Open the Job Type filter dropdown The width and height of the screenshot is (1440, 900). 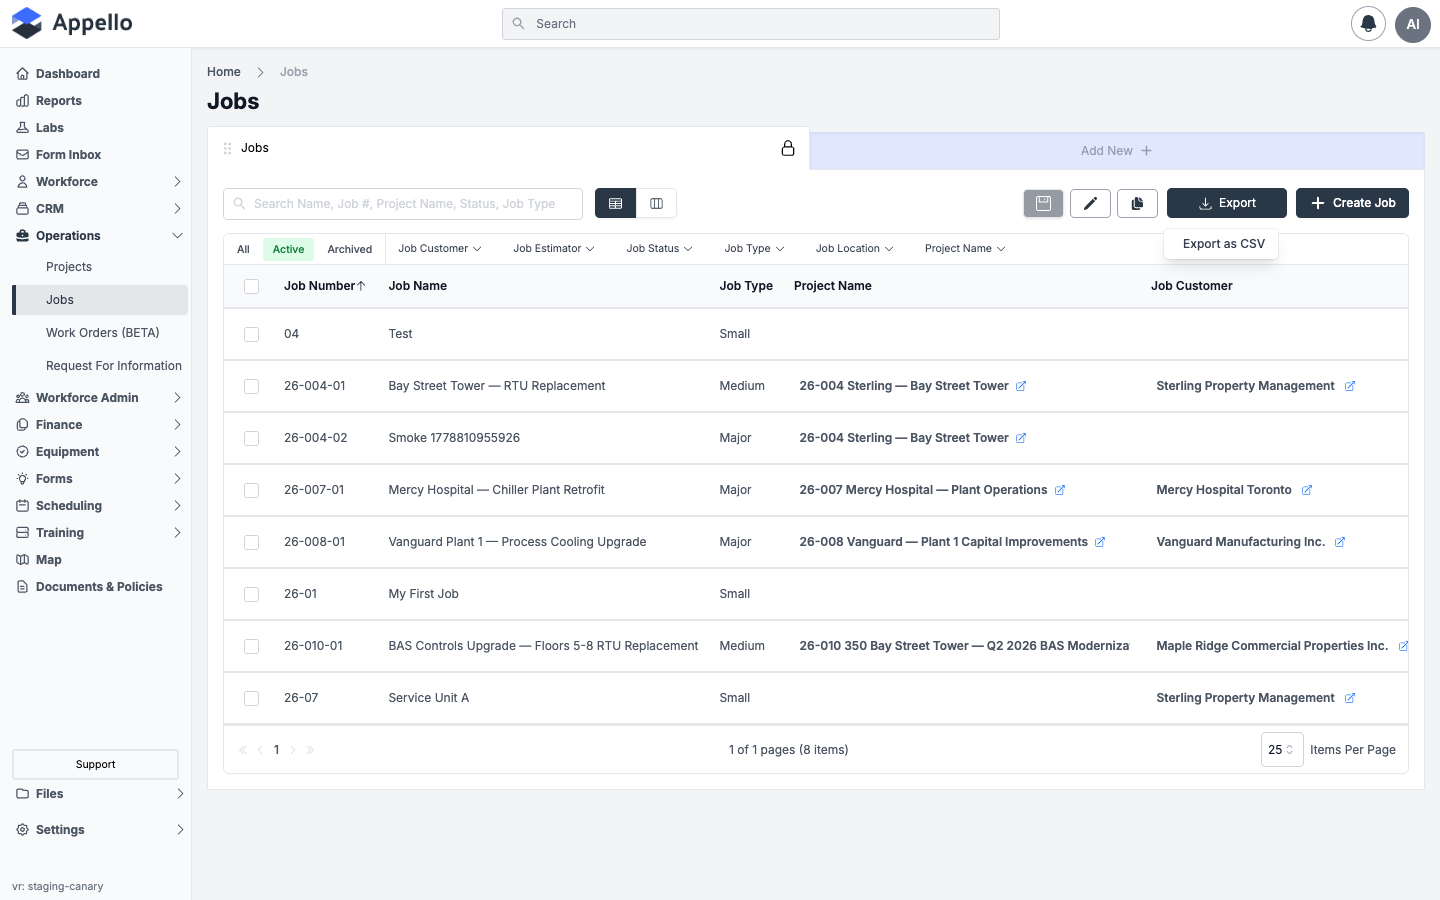click(754, 249)
